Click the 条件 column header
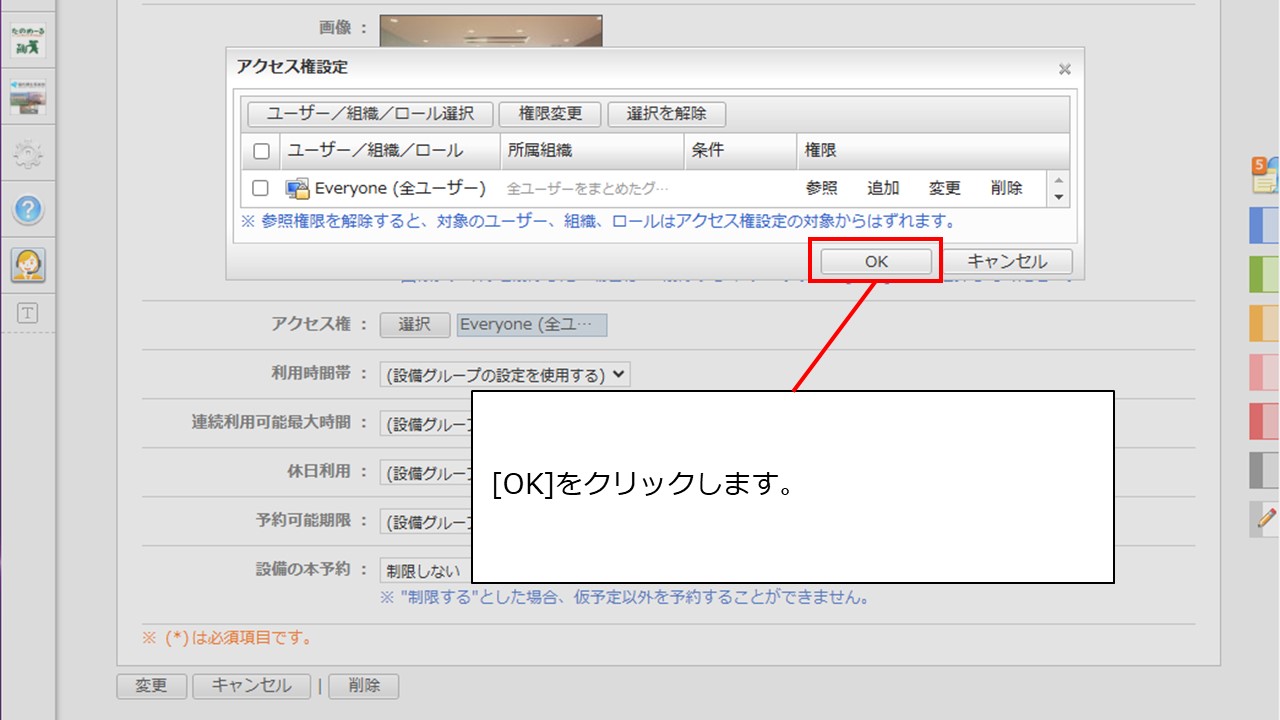1280x720 pixels. pyautogui.click(x=740, y=151)
